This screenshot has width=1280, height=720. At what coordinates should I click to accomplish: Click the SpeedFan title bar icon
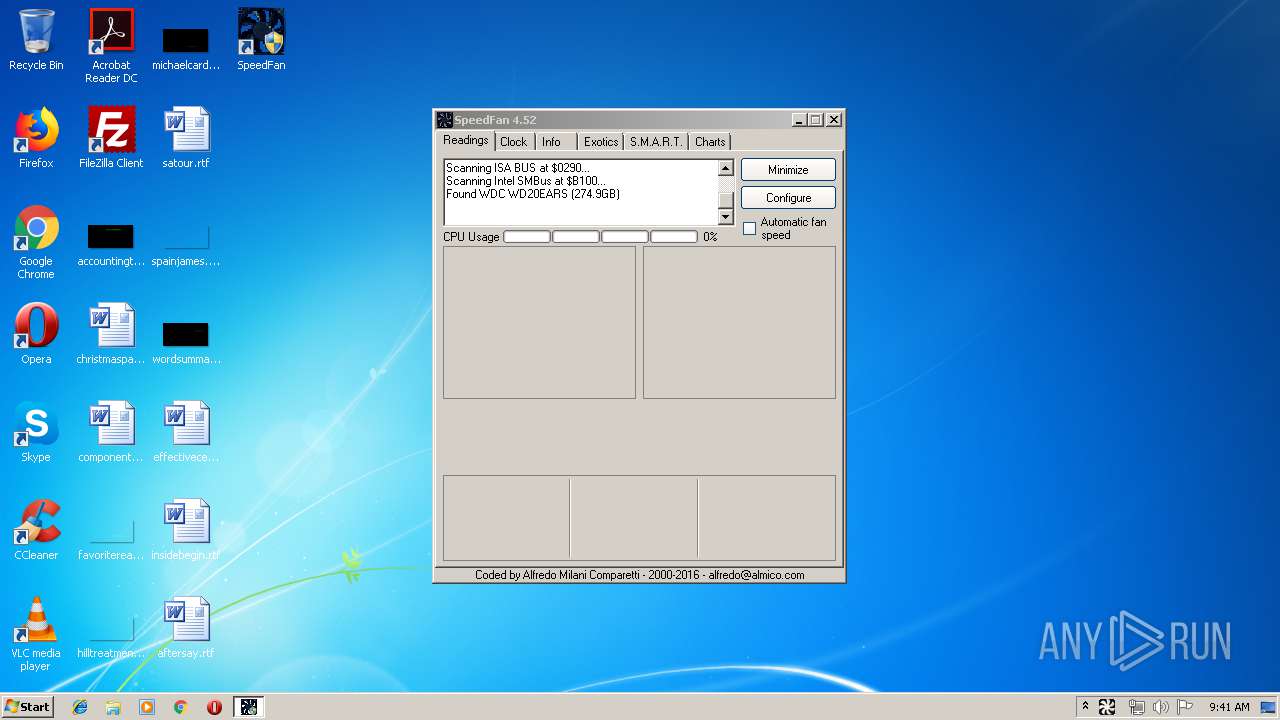point(445,120)
